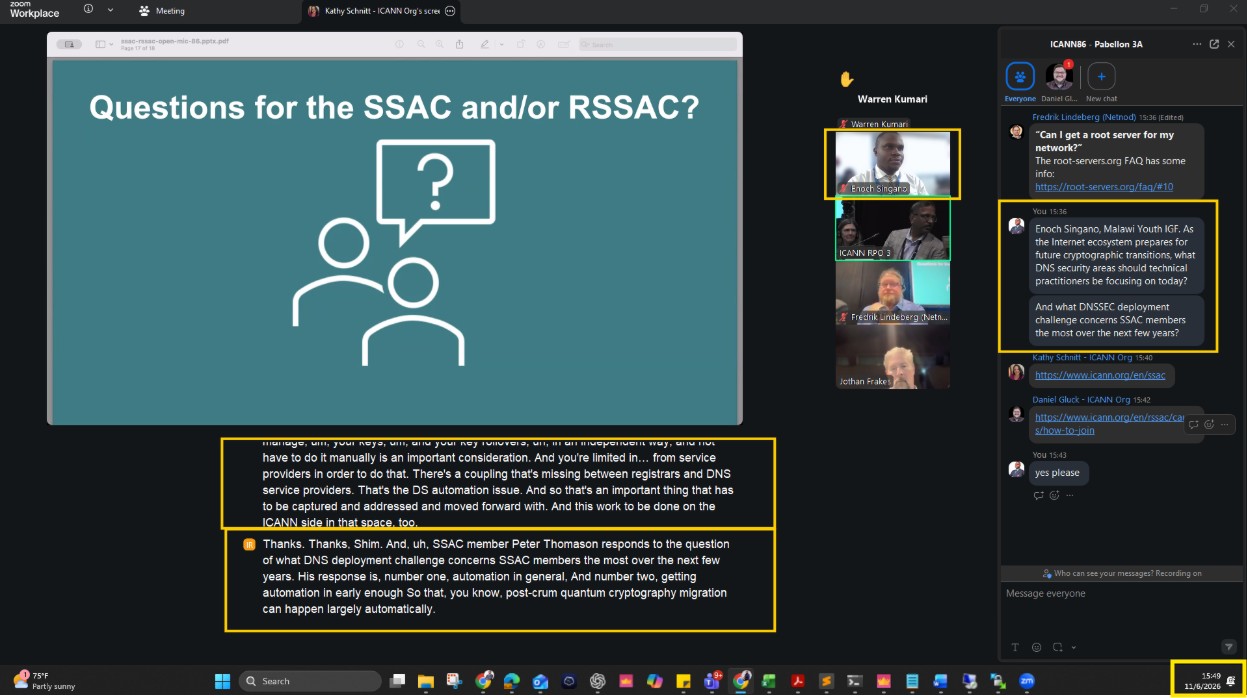
Task: Open the root-servers.org FAQ link
Action: click(x=1104, y=186)
